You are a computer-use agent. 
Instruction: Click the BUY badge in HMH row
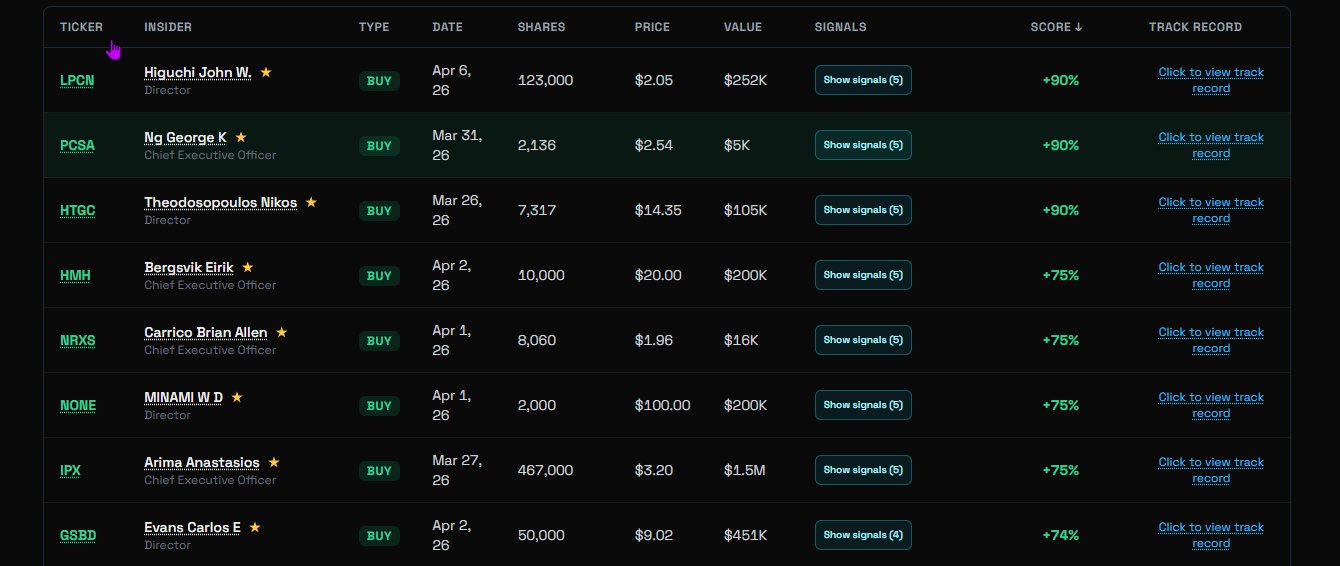tap(379, 275)
